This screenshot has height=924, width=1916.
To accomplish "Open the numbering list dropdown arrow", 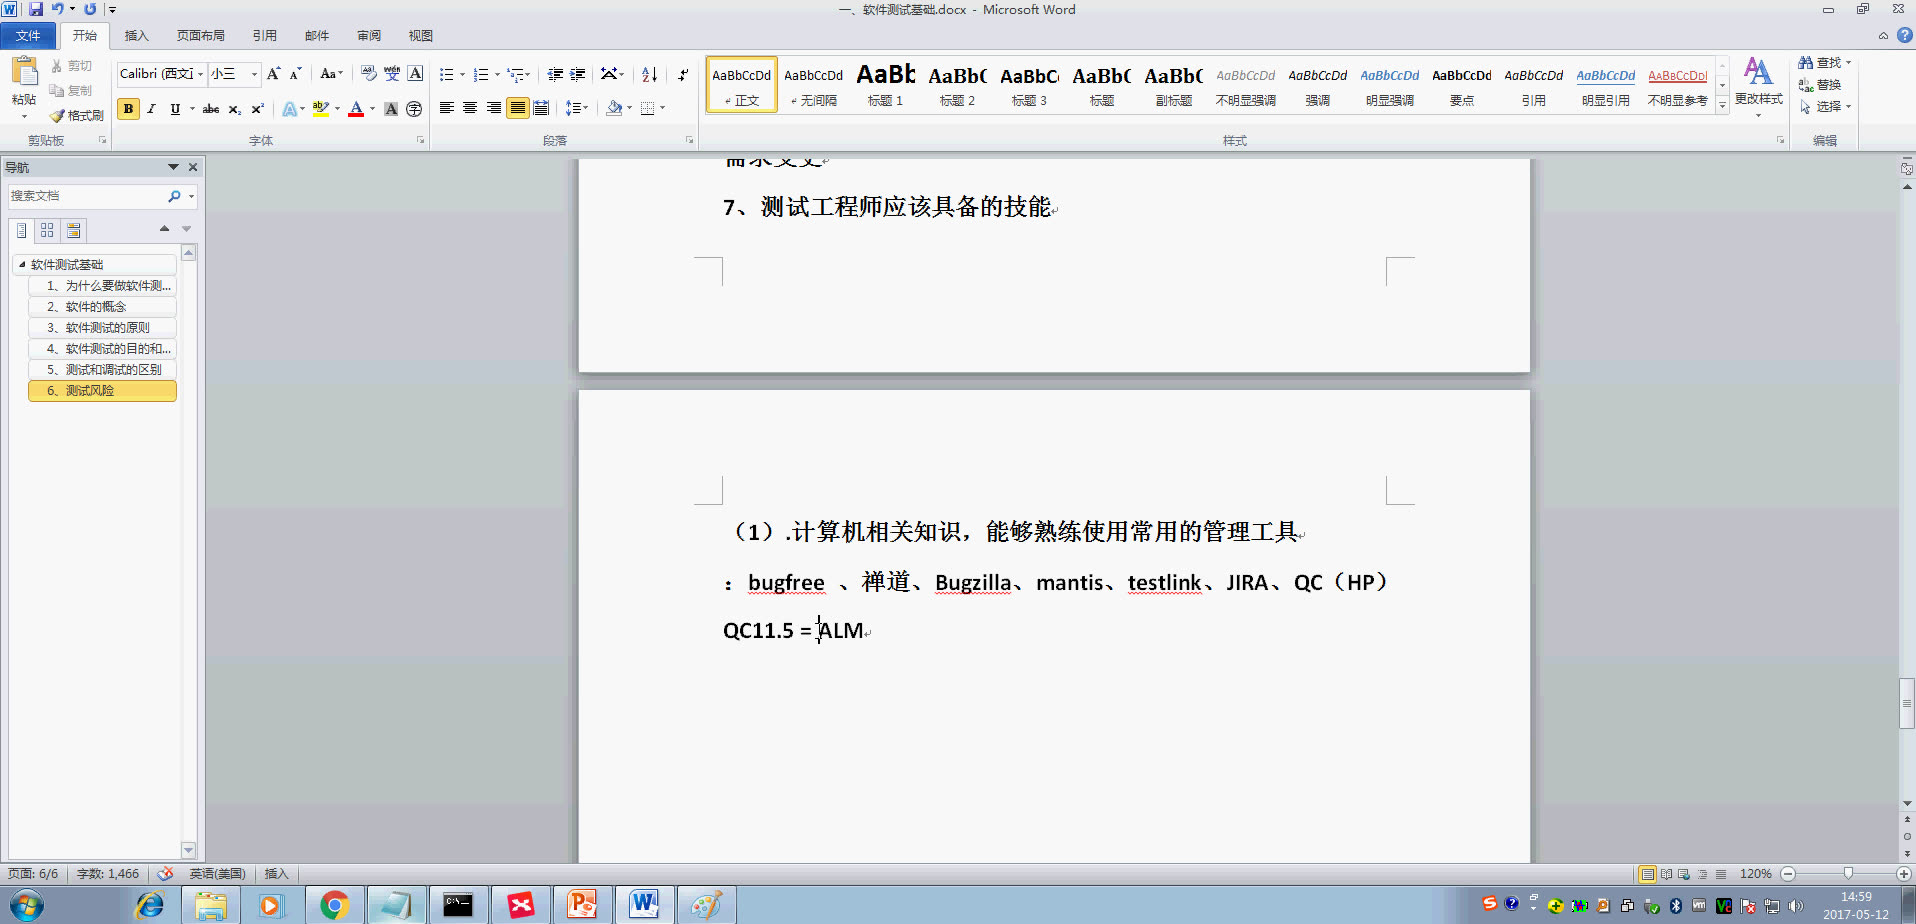I will pyautogui.click(x=497, y=75).
